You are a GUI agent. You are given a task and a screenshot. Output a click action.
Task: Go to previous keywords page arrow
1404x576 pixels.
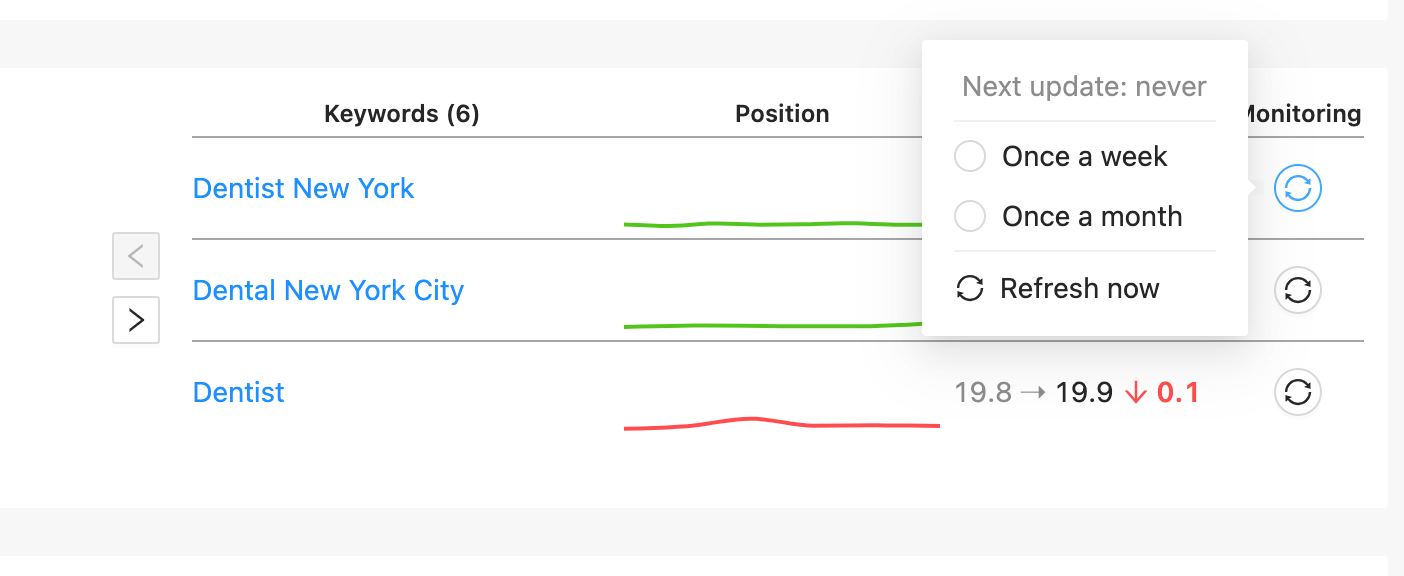[136, 257]
